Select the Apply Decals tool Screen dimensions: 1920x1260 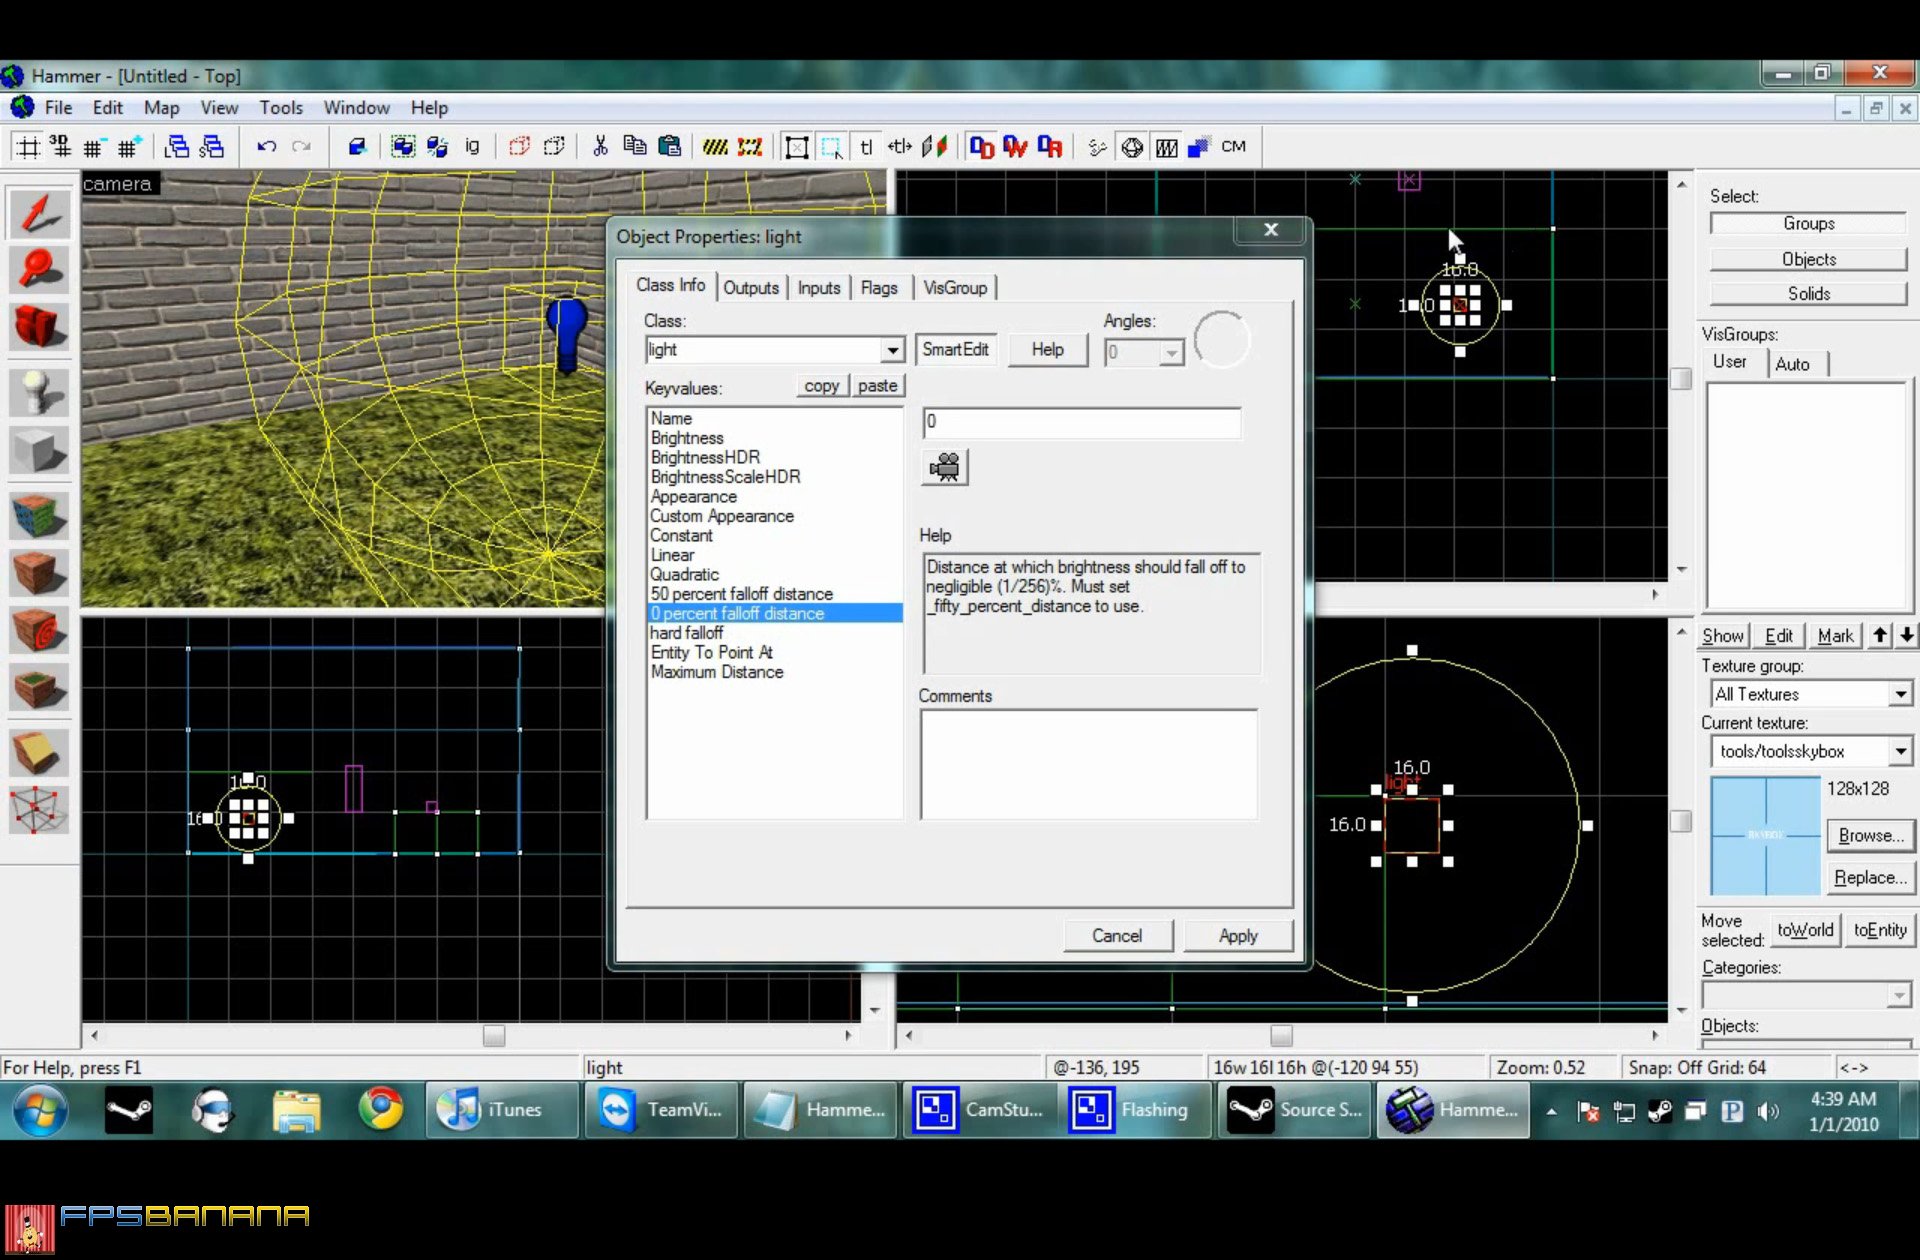(39, 630)
